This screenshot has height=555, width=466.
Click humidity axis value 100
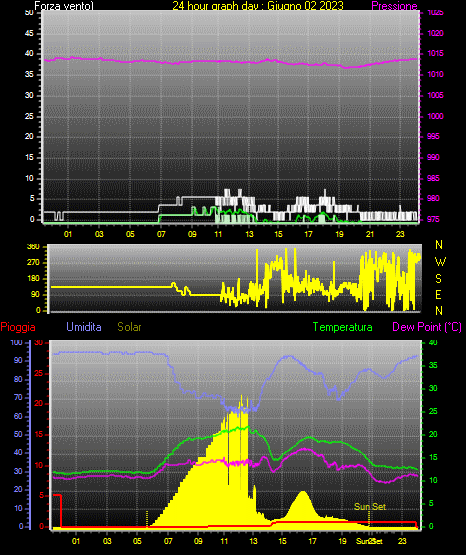17,342
